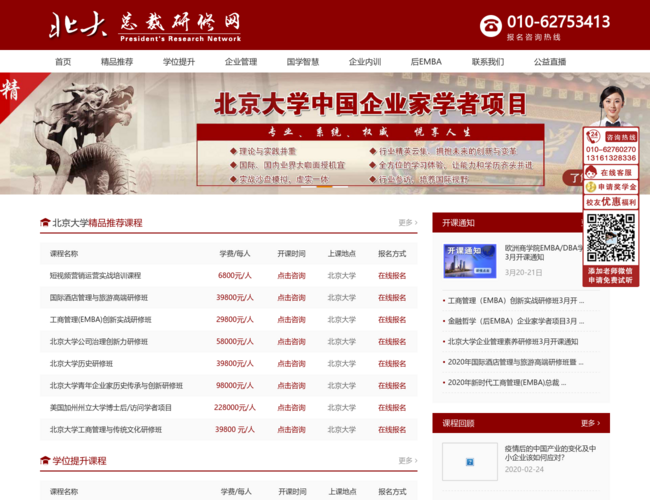The image size is (650, 500).
Task: Click the telephone hotline icon in header
Action: 490,26
